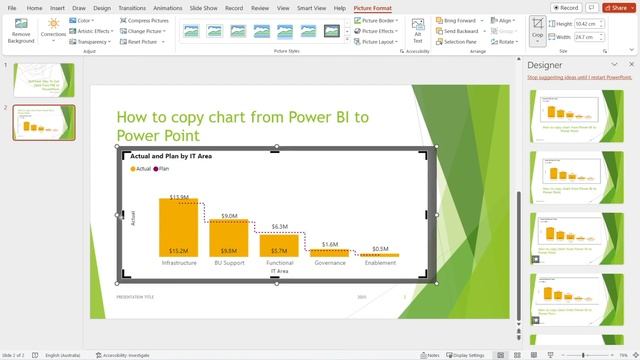Open Alt Text pane

click(x=418, y=31)
